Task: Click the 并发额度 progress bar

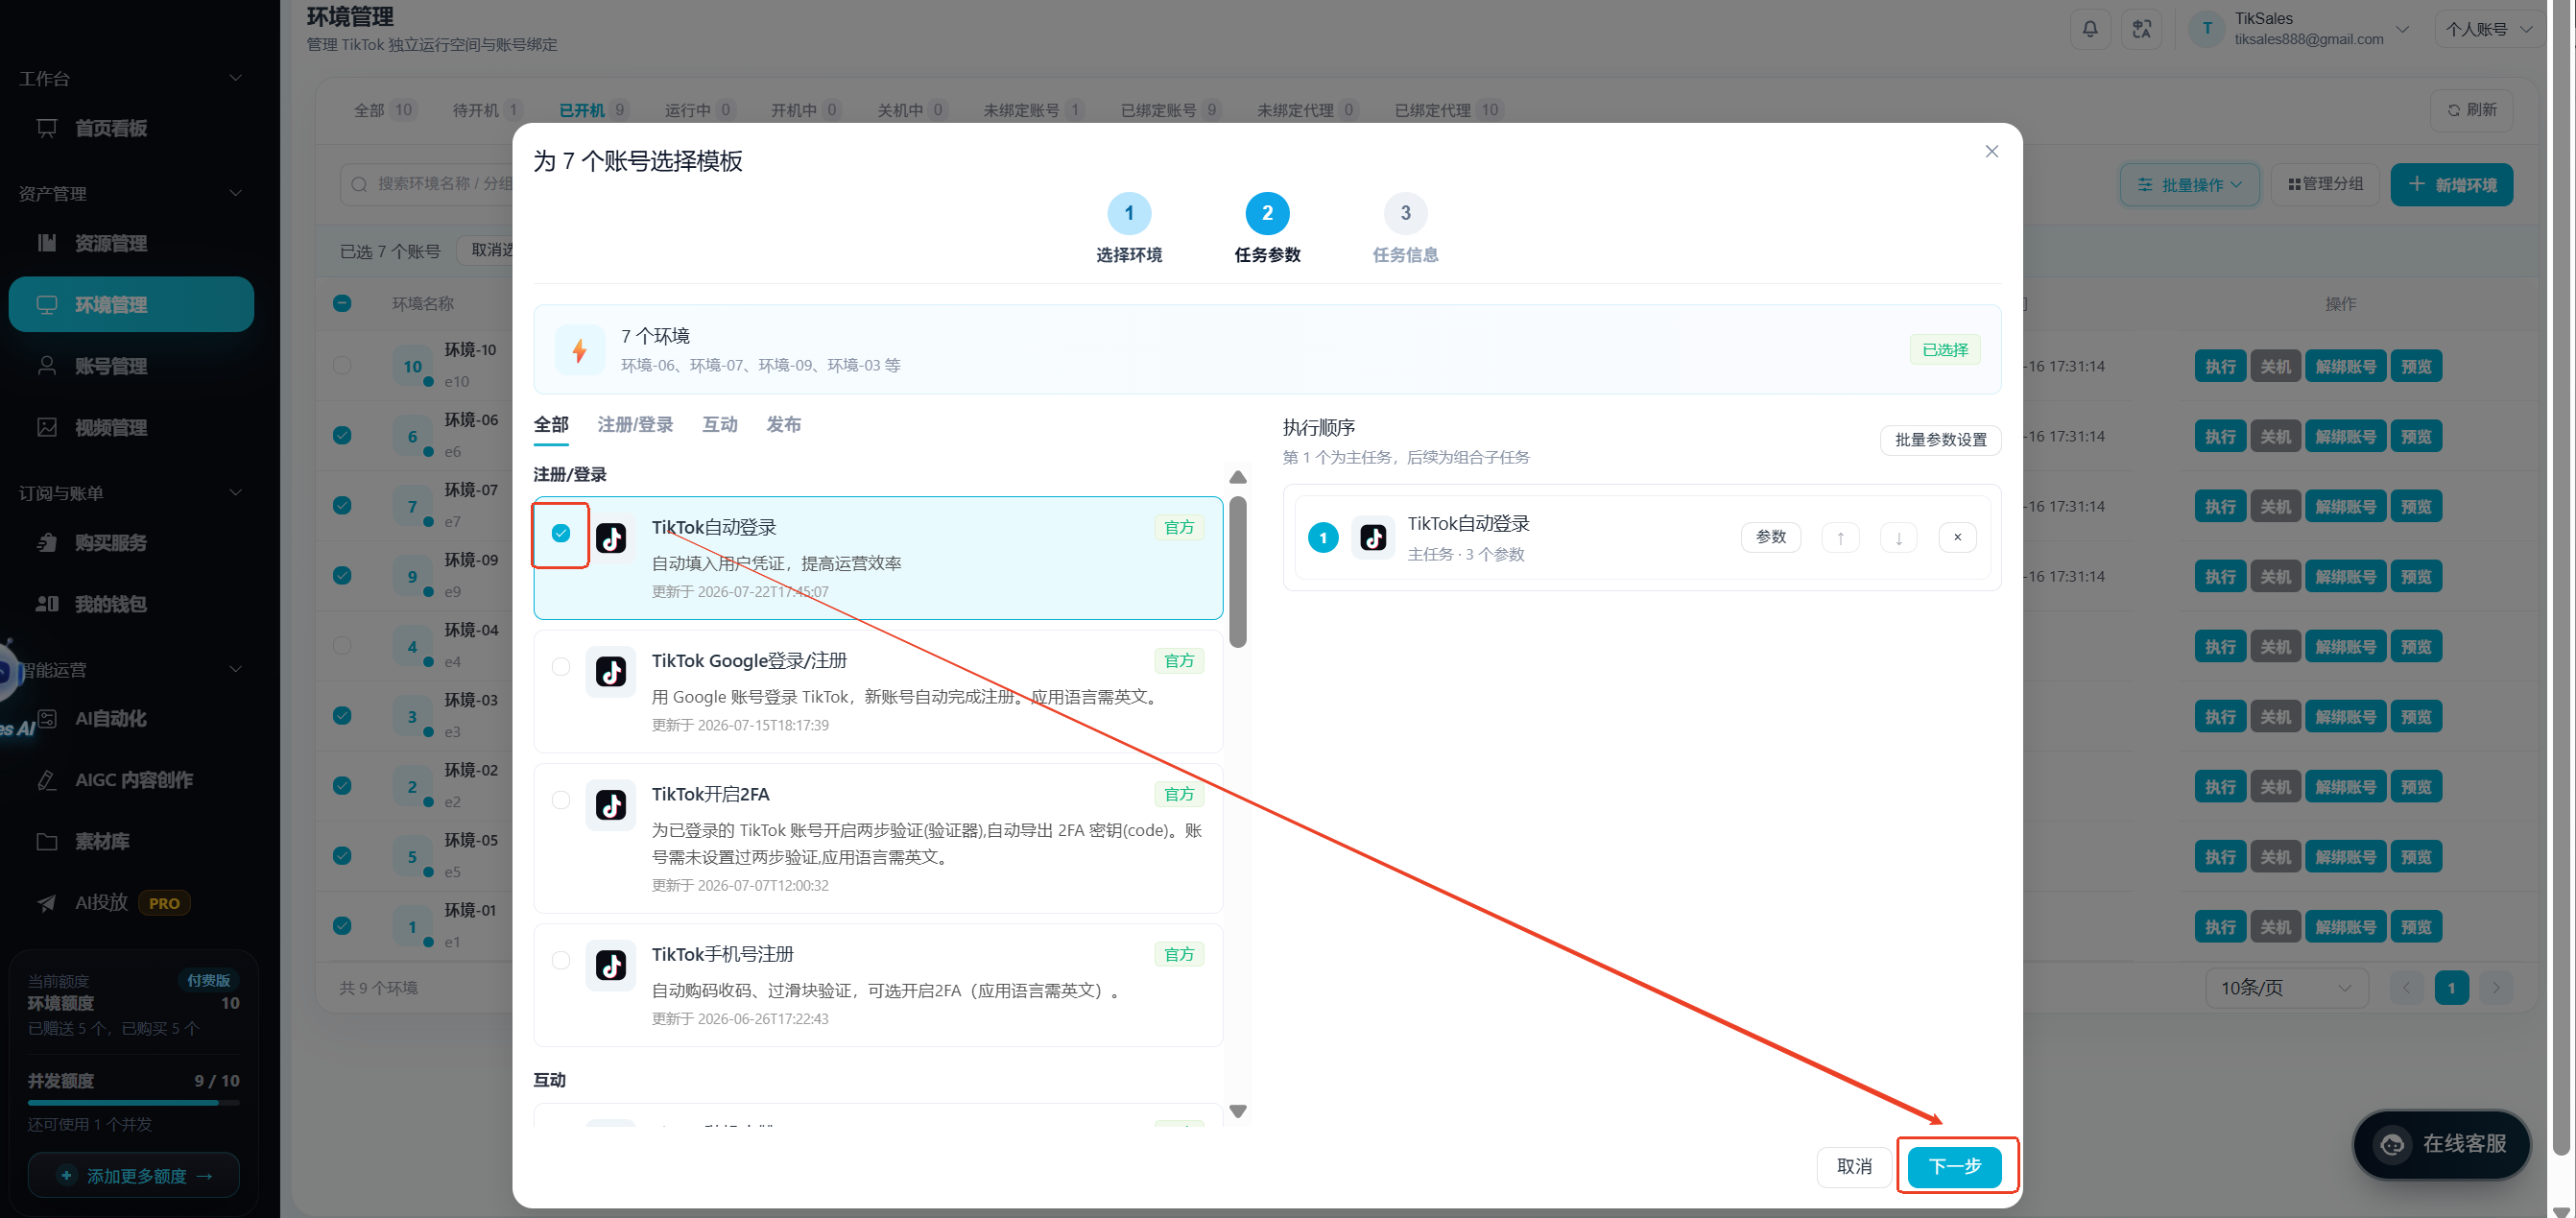Action: (x=133, y=1102)
